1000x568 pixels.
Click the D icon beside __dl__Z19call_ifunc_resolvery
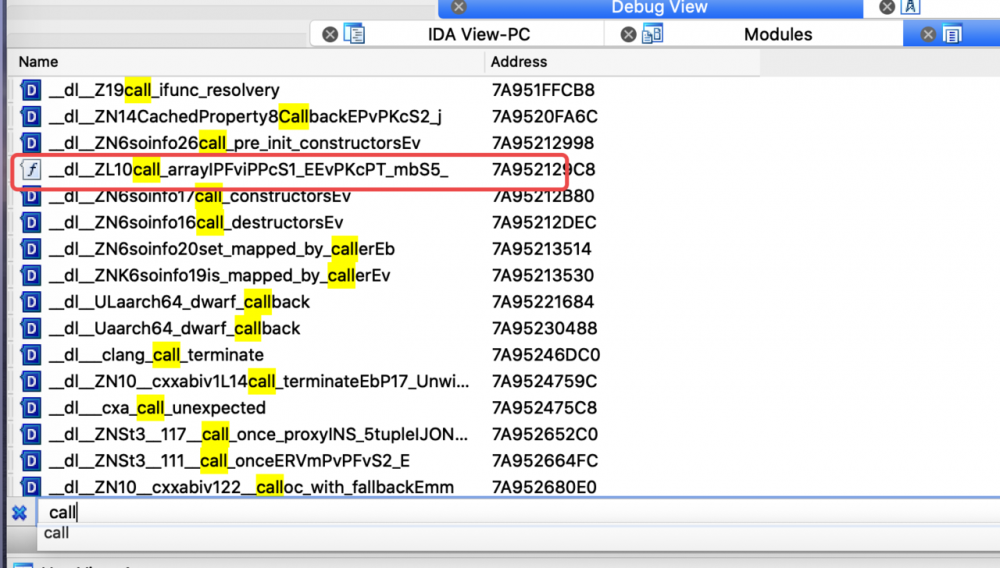click(x=31, y=90)
